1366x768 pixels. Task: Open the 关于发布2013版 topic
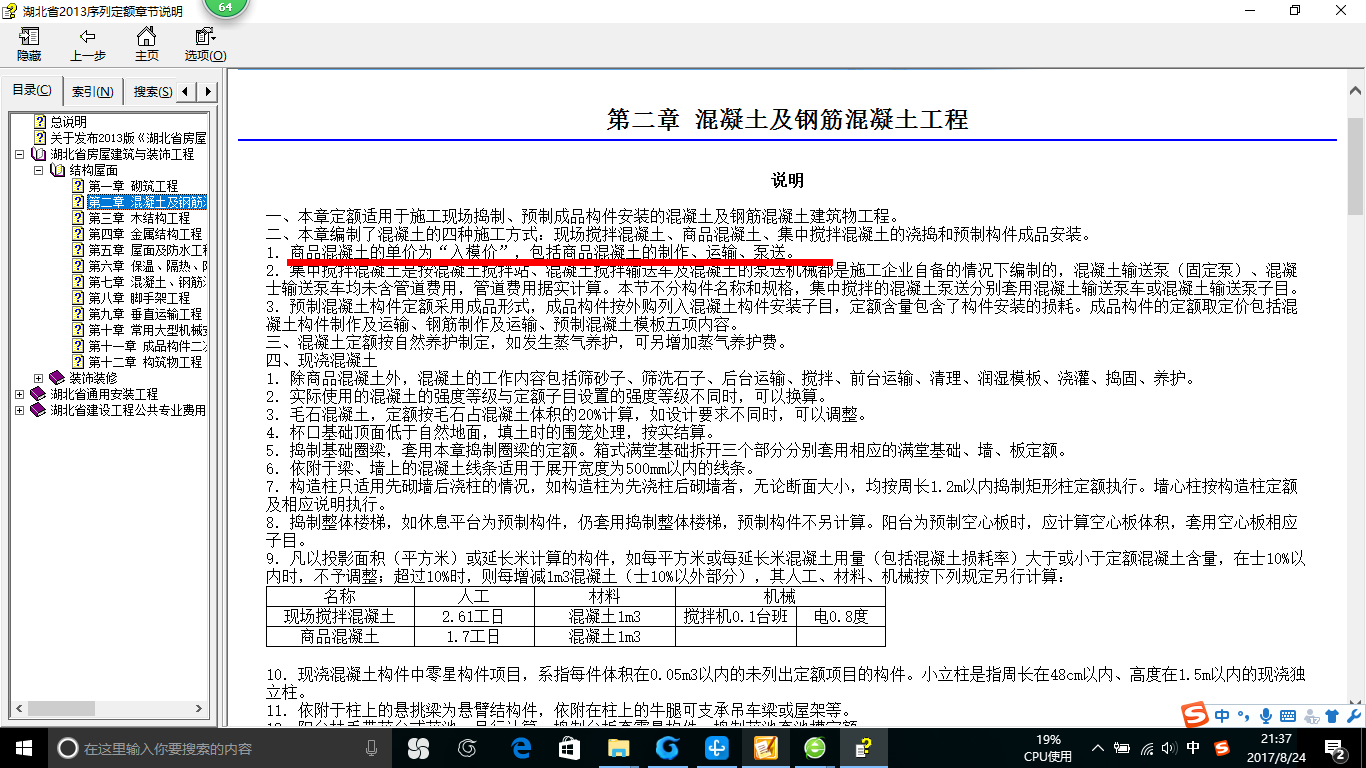tap(128, 138)
